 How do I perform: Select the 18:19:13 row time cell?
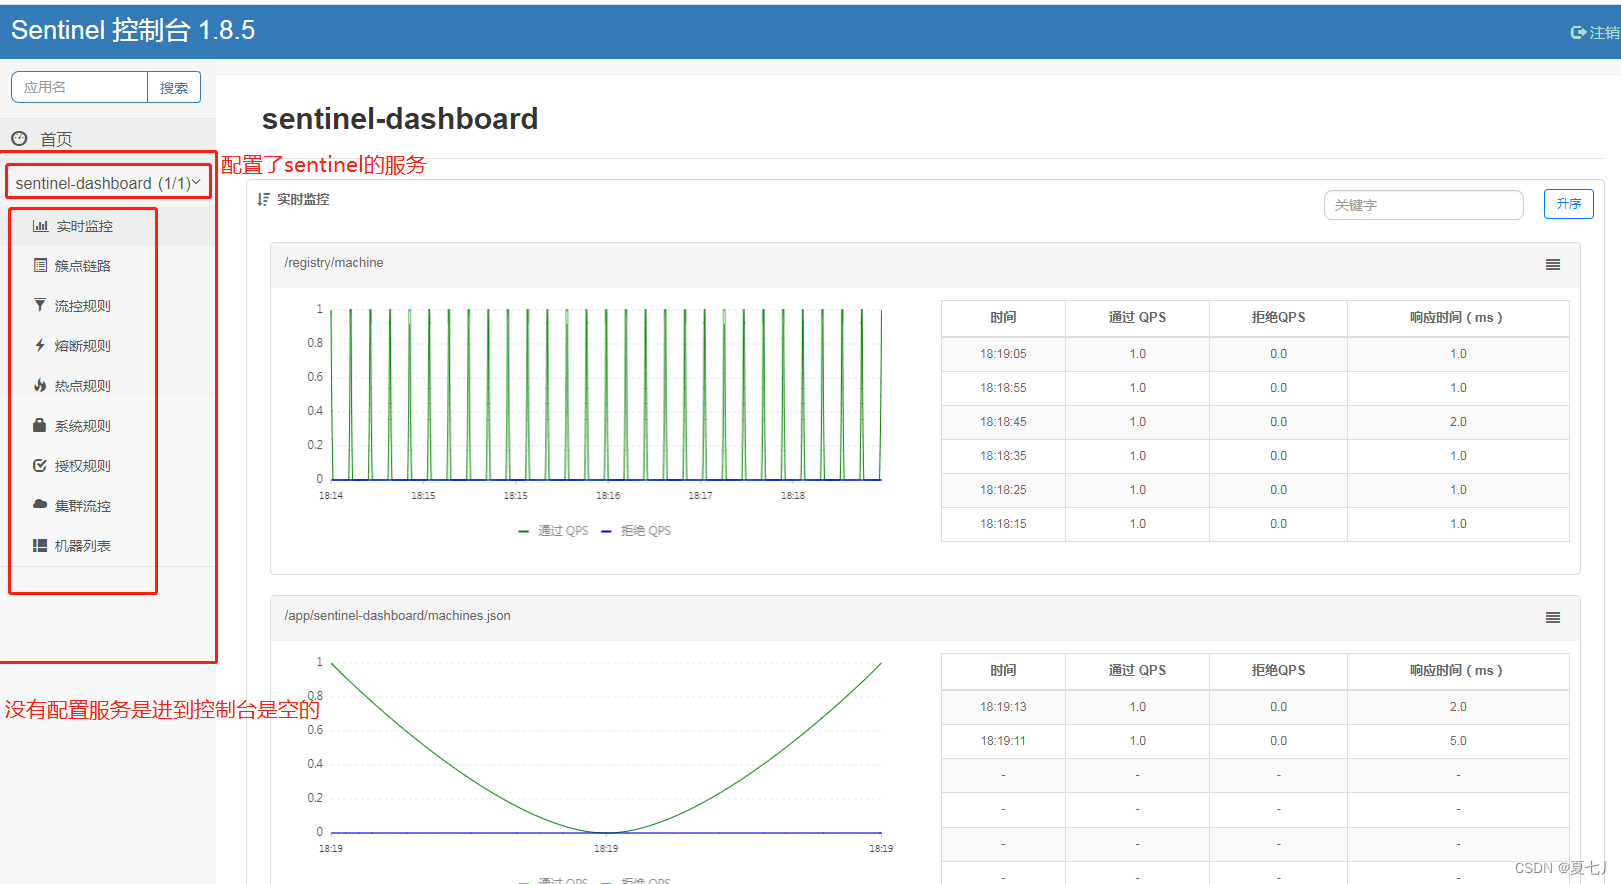coord(1003,707)
